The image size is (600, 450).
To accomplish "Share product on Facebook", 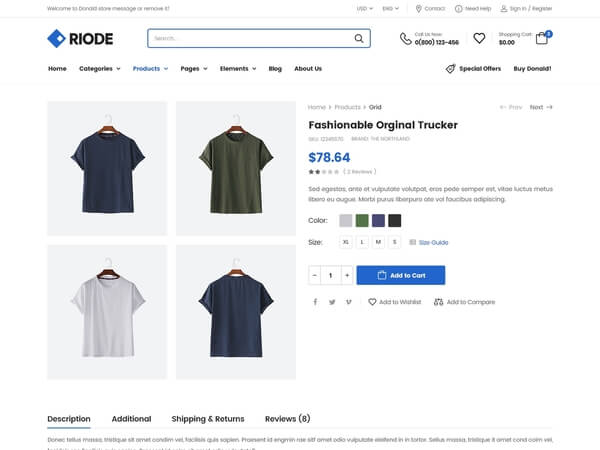I will coord(315,302).
